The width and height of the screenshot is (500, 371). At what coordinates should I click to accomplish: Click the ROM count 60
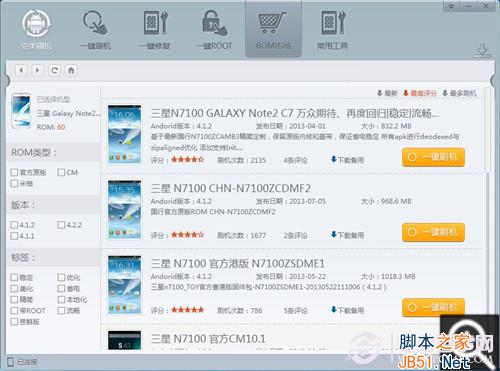pos(61,127)
